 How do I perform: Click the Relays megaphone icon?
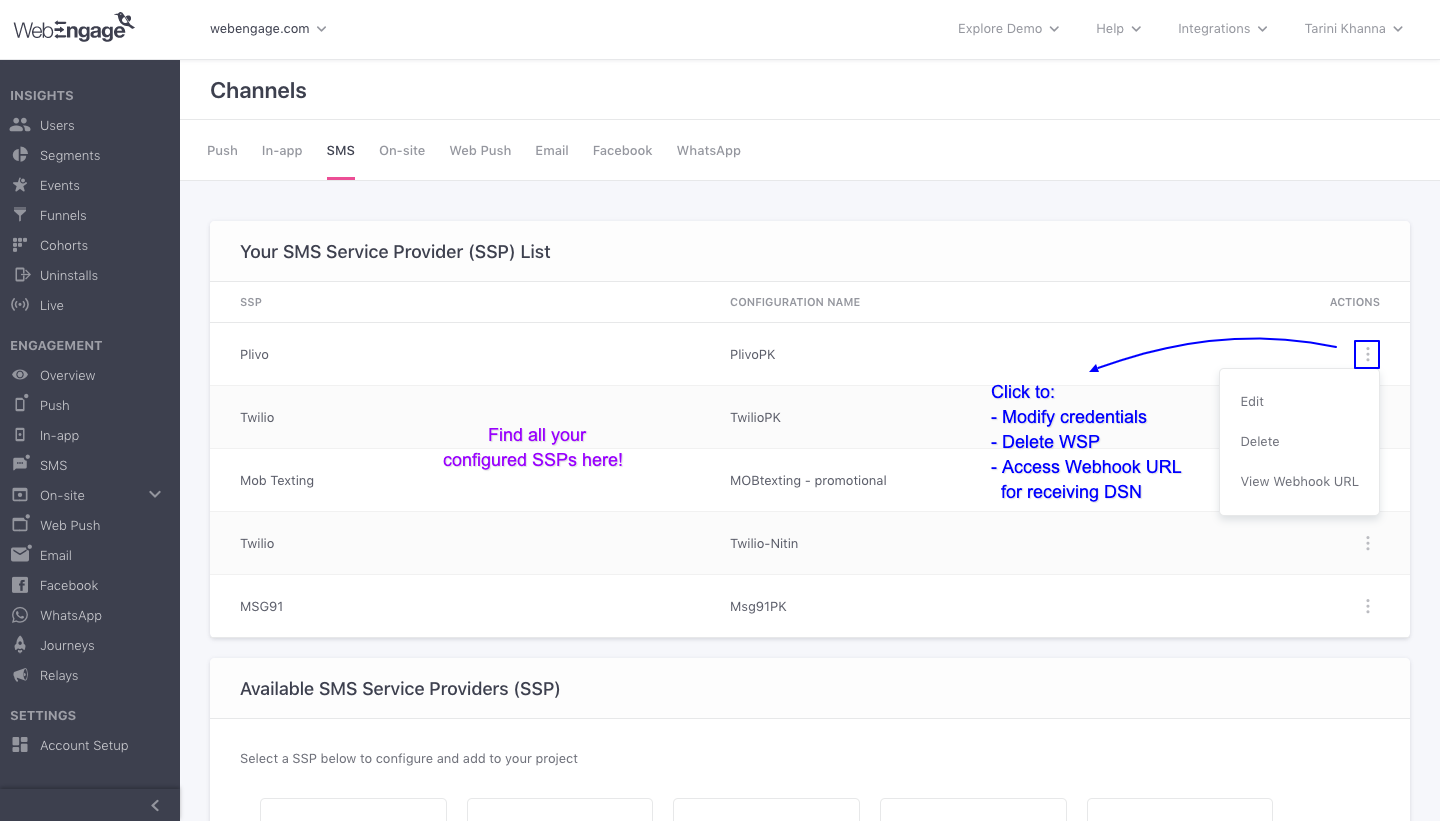point(20,675)
